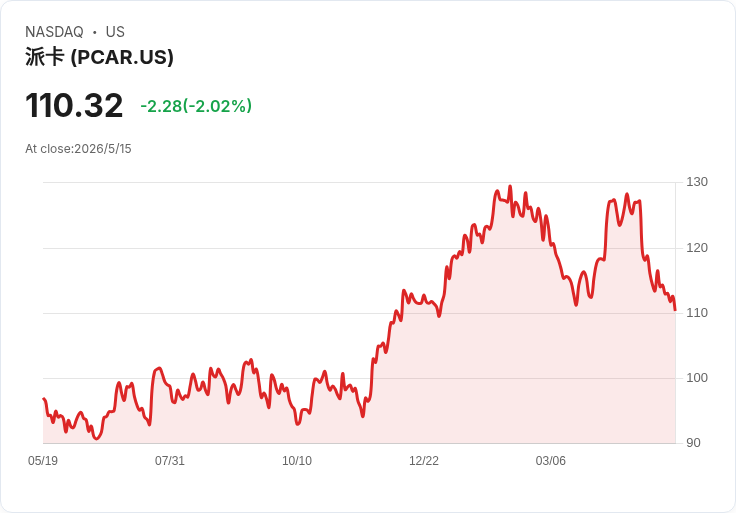This screenshot has width=736, height=513.
Task: Select the 110.32 current price
Action: tap(74, 105)
